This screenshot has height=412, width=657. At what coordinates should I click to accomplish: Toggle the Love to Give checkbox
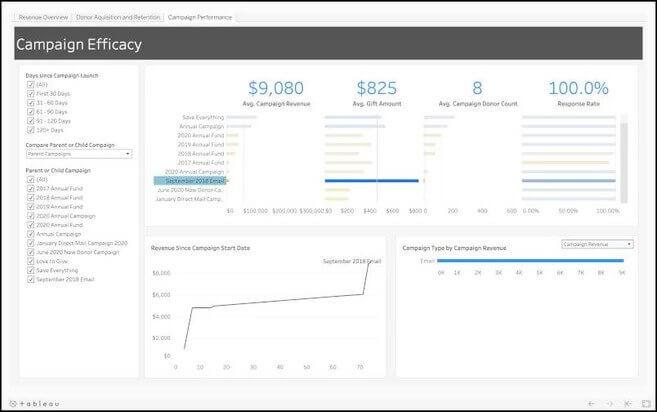[x=30, y=260]
